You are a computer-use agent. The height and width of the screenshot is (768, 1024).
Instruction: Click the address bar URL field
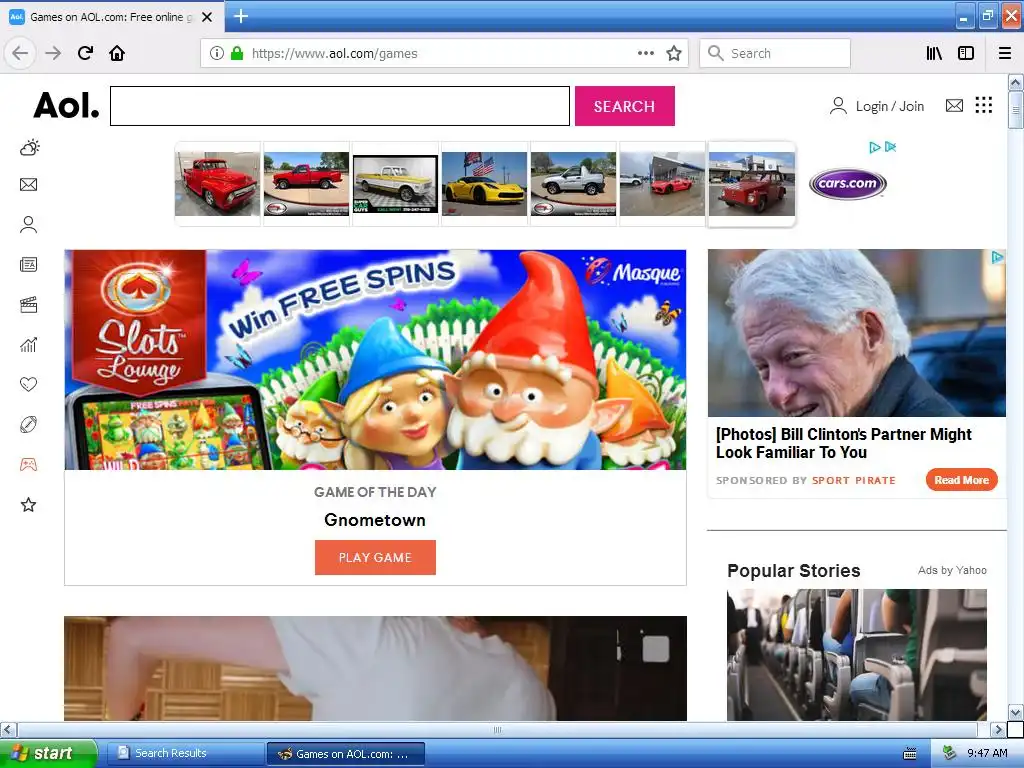pyautogui.click(x=442, y=53)
